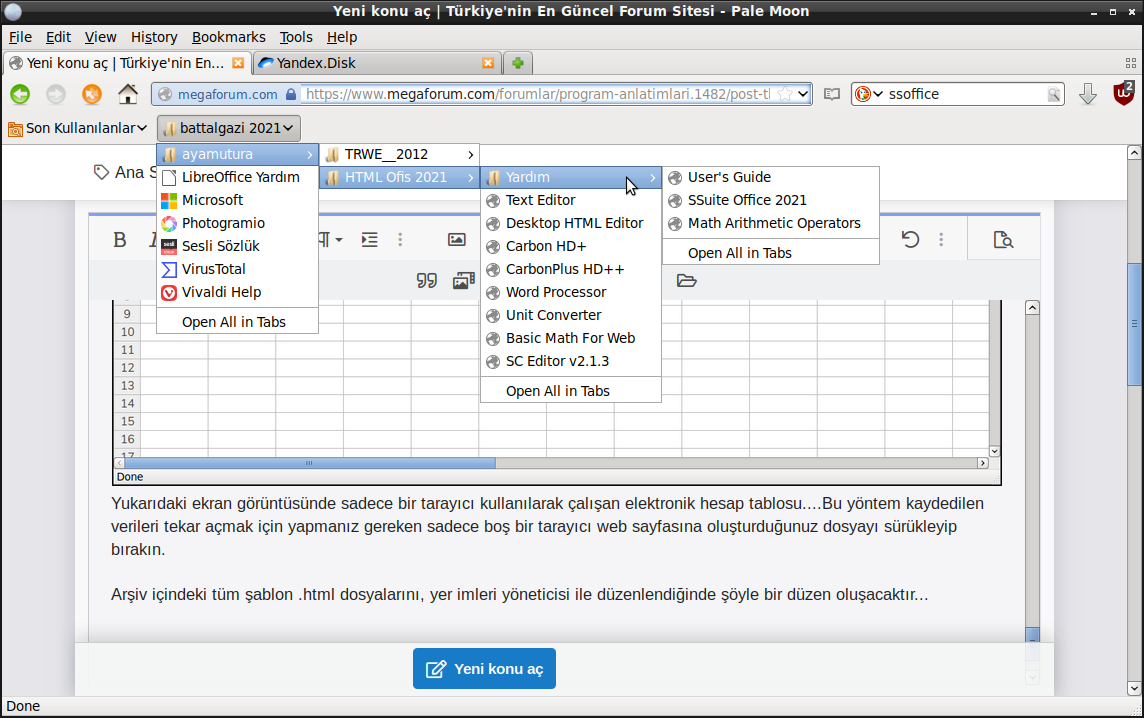Open VirusTotal bookmark
This screenshot has height=718, width=1144.
tap(237, 269)
